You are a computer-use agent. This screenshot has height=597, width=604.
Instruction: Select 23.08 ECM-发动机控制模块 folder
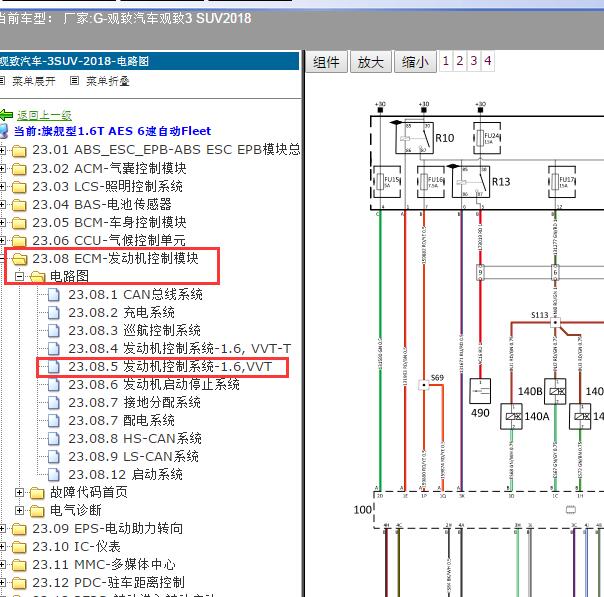tap(115, 258)
